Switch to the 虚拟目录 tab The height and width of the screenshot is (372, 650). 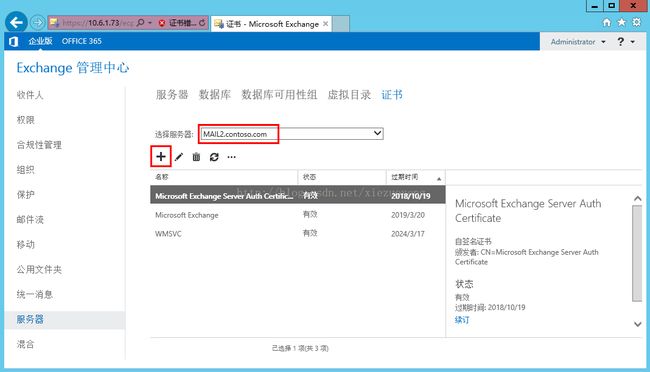pyautogui.click(x=349, y=95)
